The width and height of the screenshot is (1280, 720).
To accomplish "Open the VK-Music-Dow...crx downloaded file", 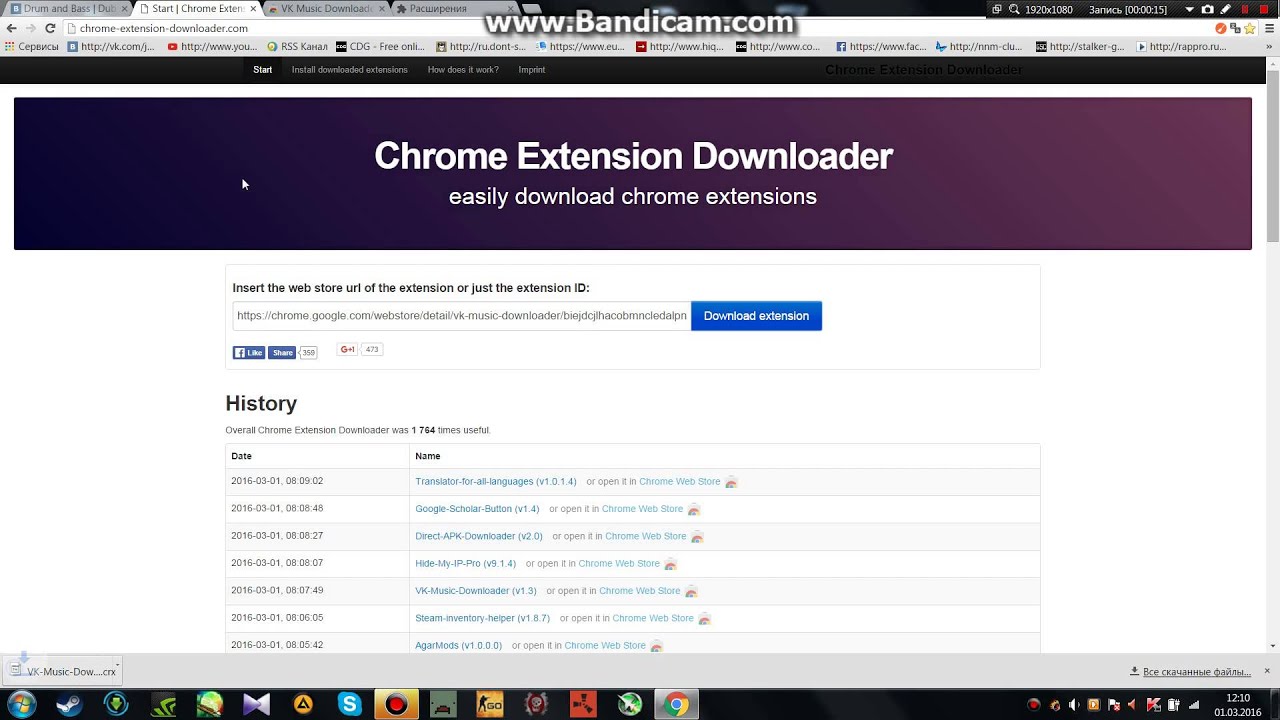I will (62, 671).
